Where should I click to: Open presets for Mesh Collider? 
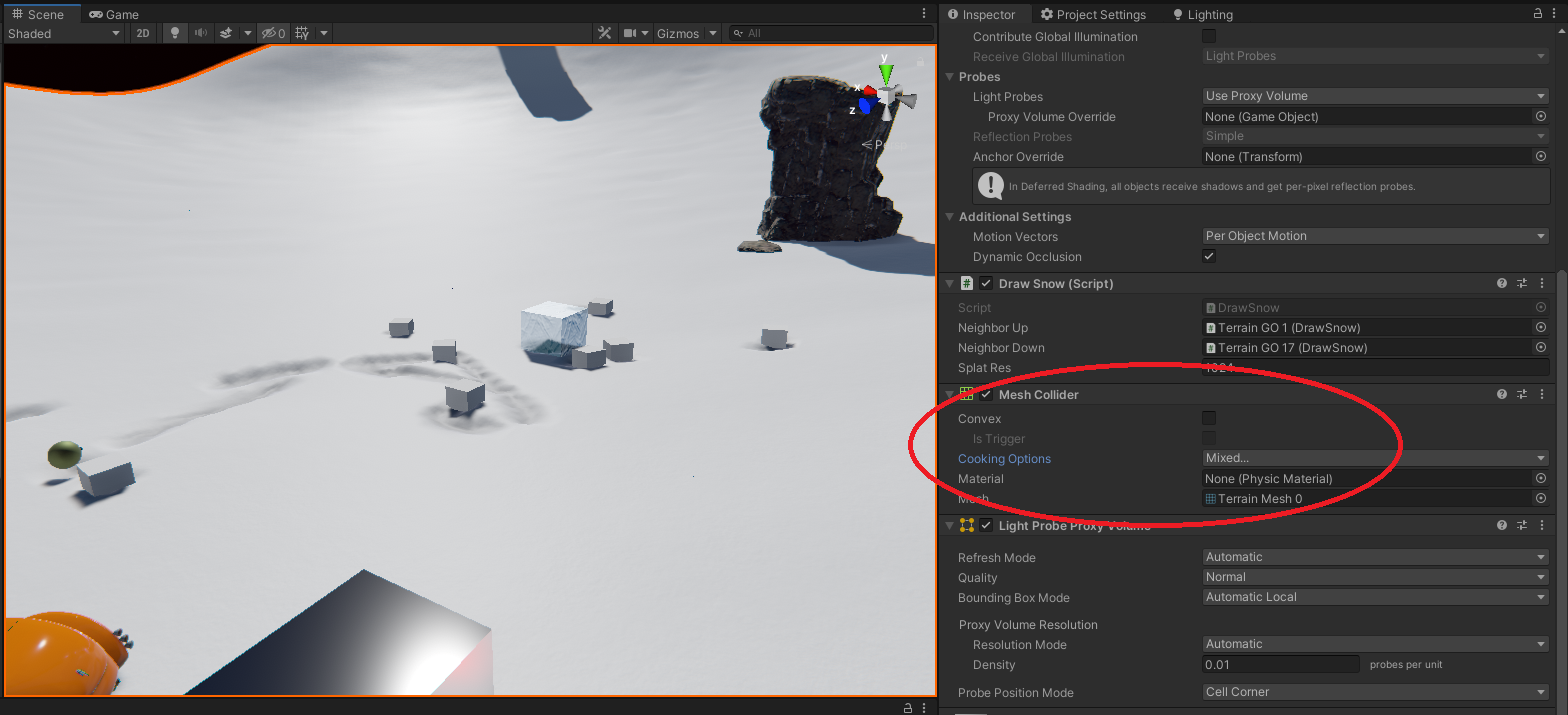(1522, 394)
